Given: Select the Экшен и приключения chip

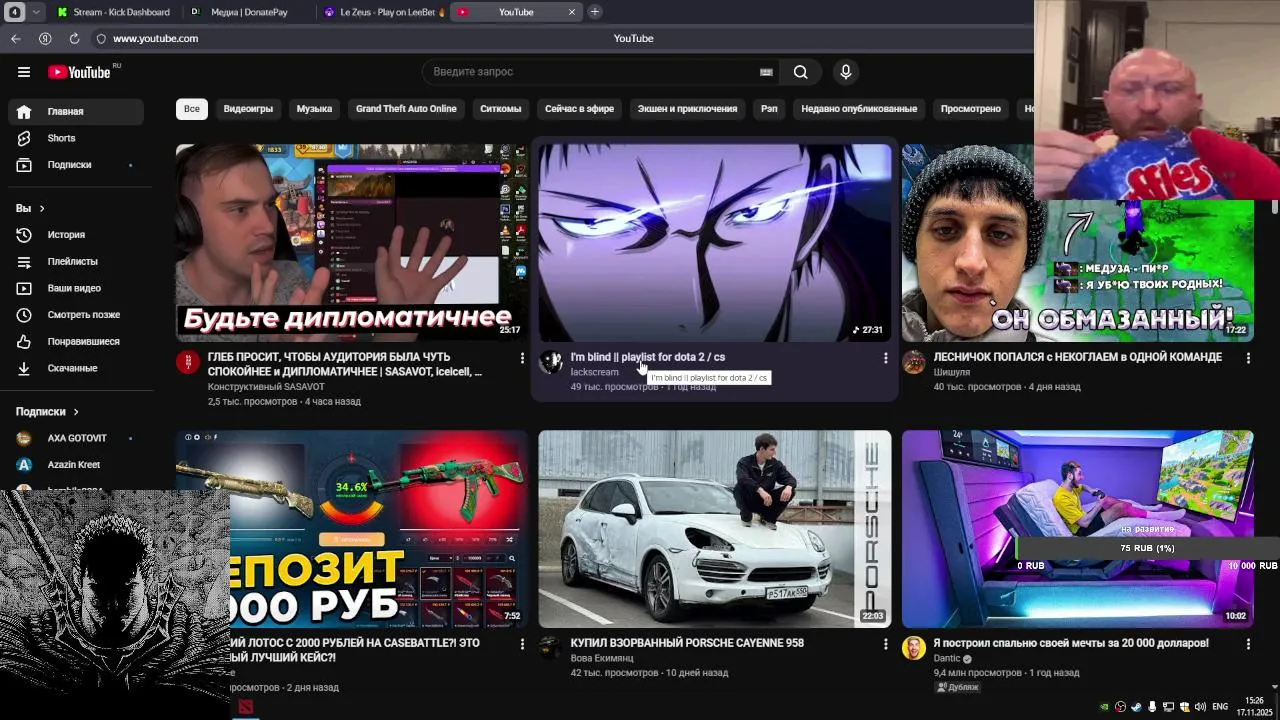Looking at the screenshot, I should (x=687, y=109).
